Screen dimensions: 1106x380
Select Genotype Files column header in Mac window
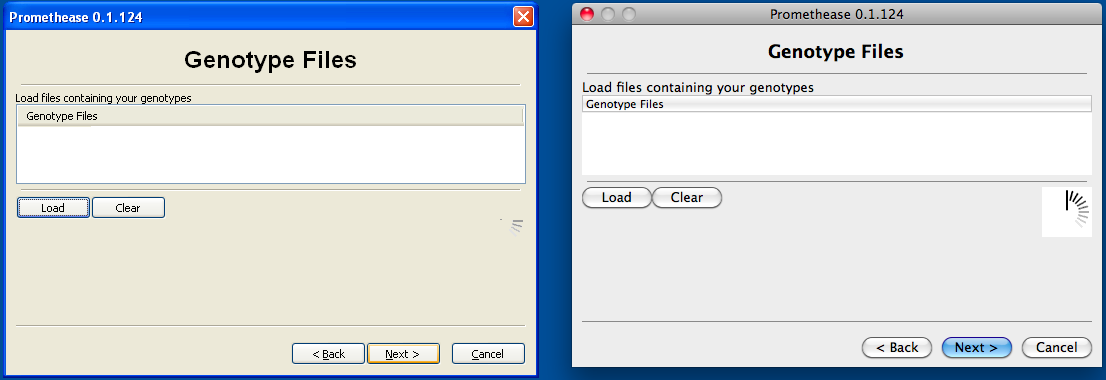(x=837, y=104)
